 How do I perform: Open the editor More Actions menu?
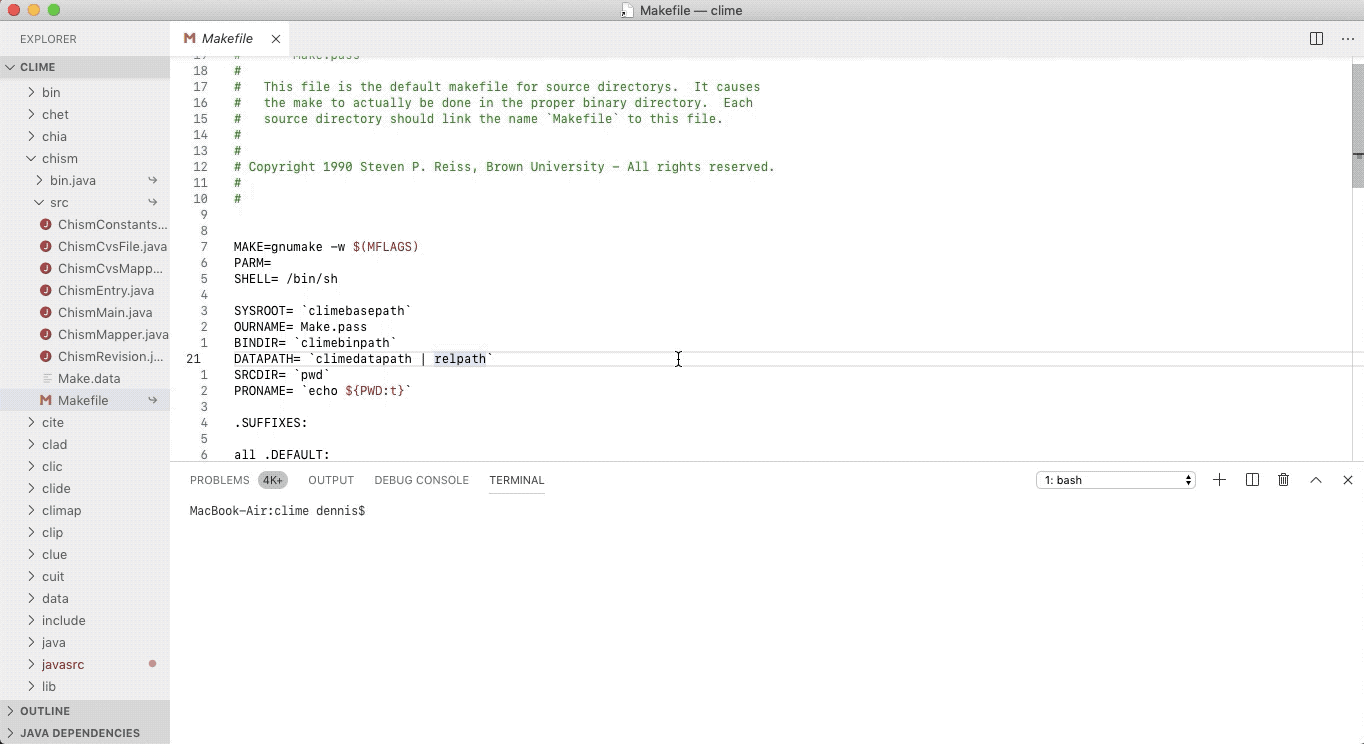point(1347,39)
